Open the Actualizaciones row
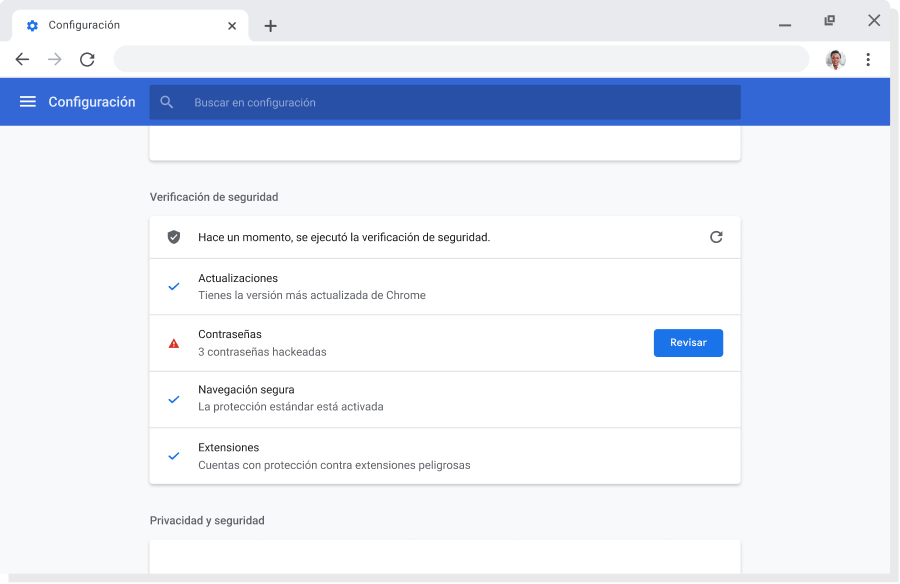 [444, 287]
